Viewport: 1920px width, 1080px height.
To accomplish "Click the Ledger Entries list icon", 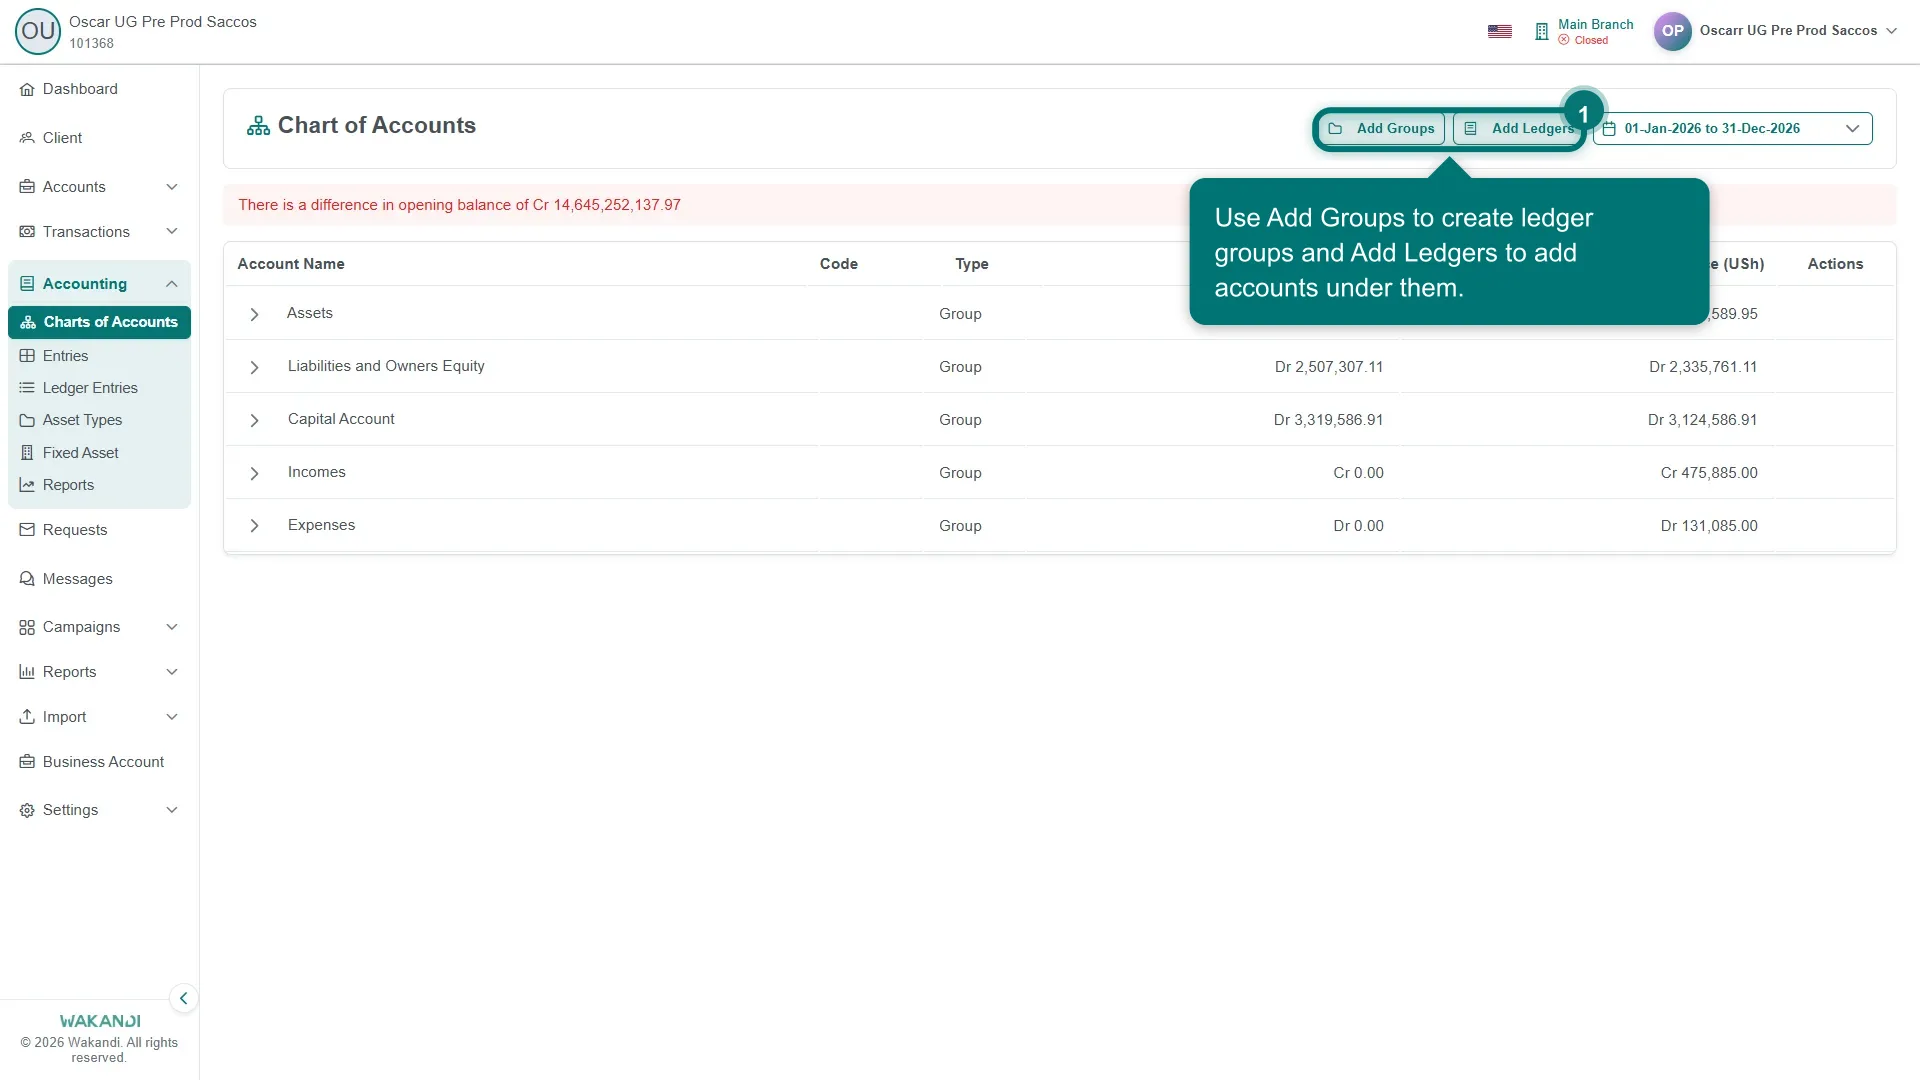I will [27, 388].
